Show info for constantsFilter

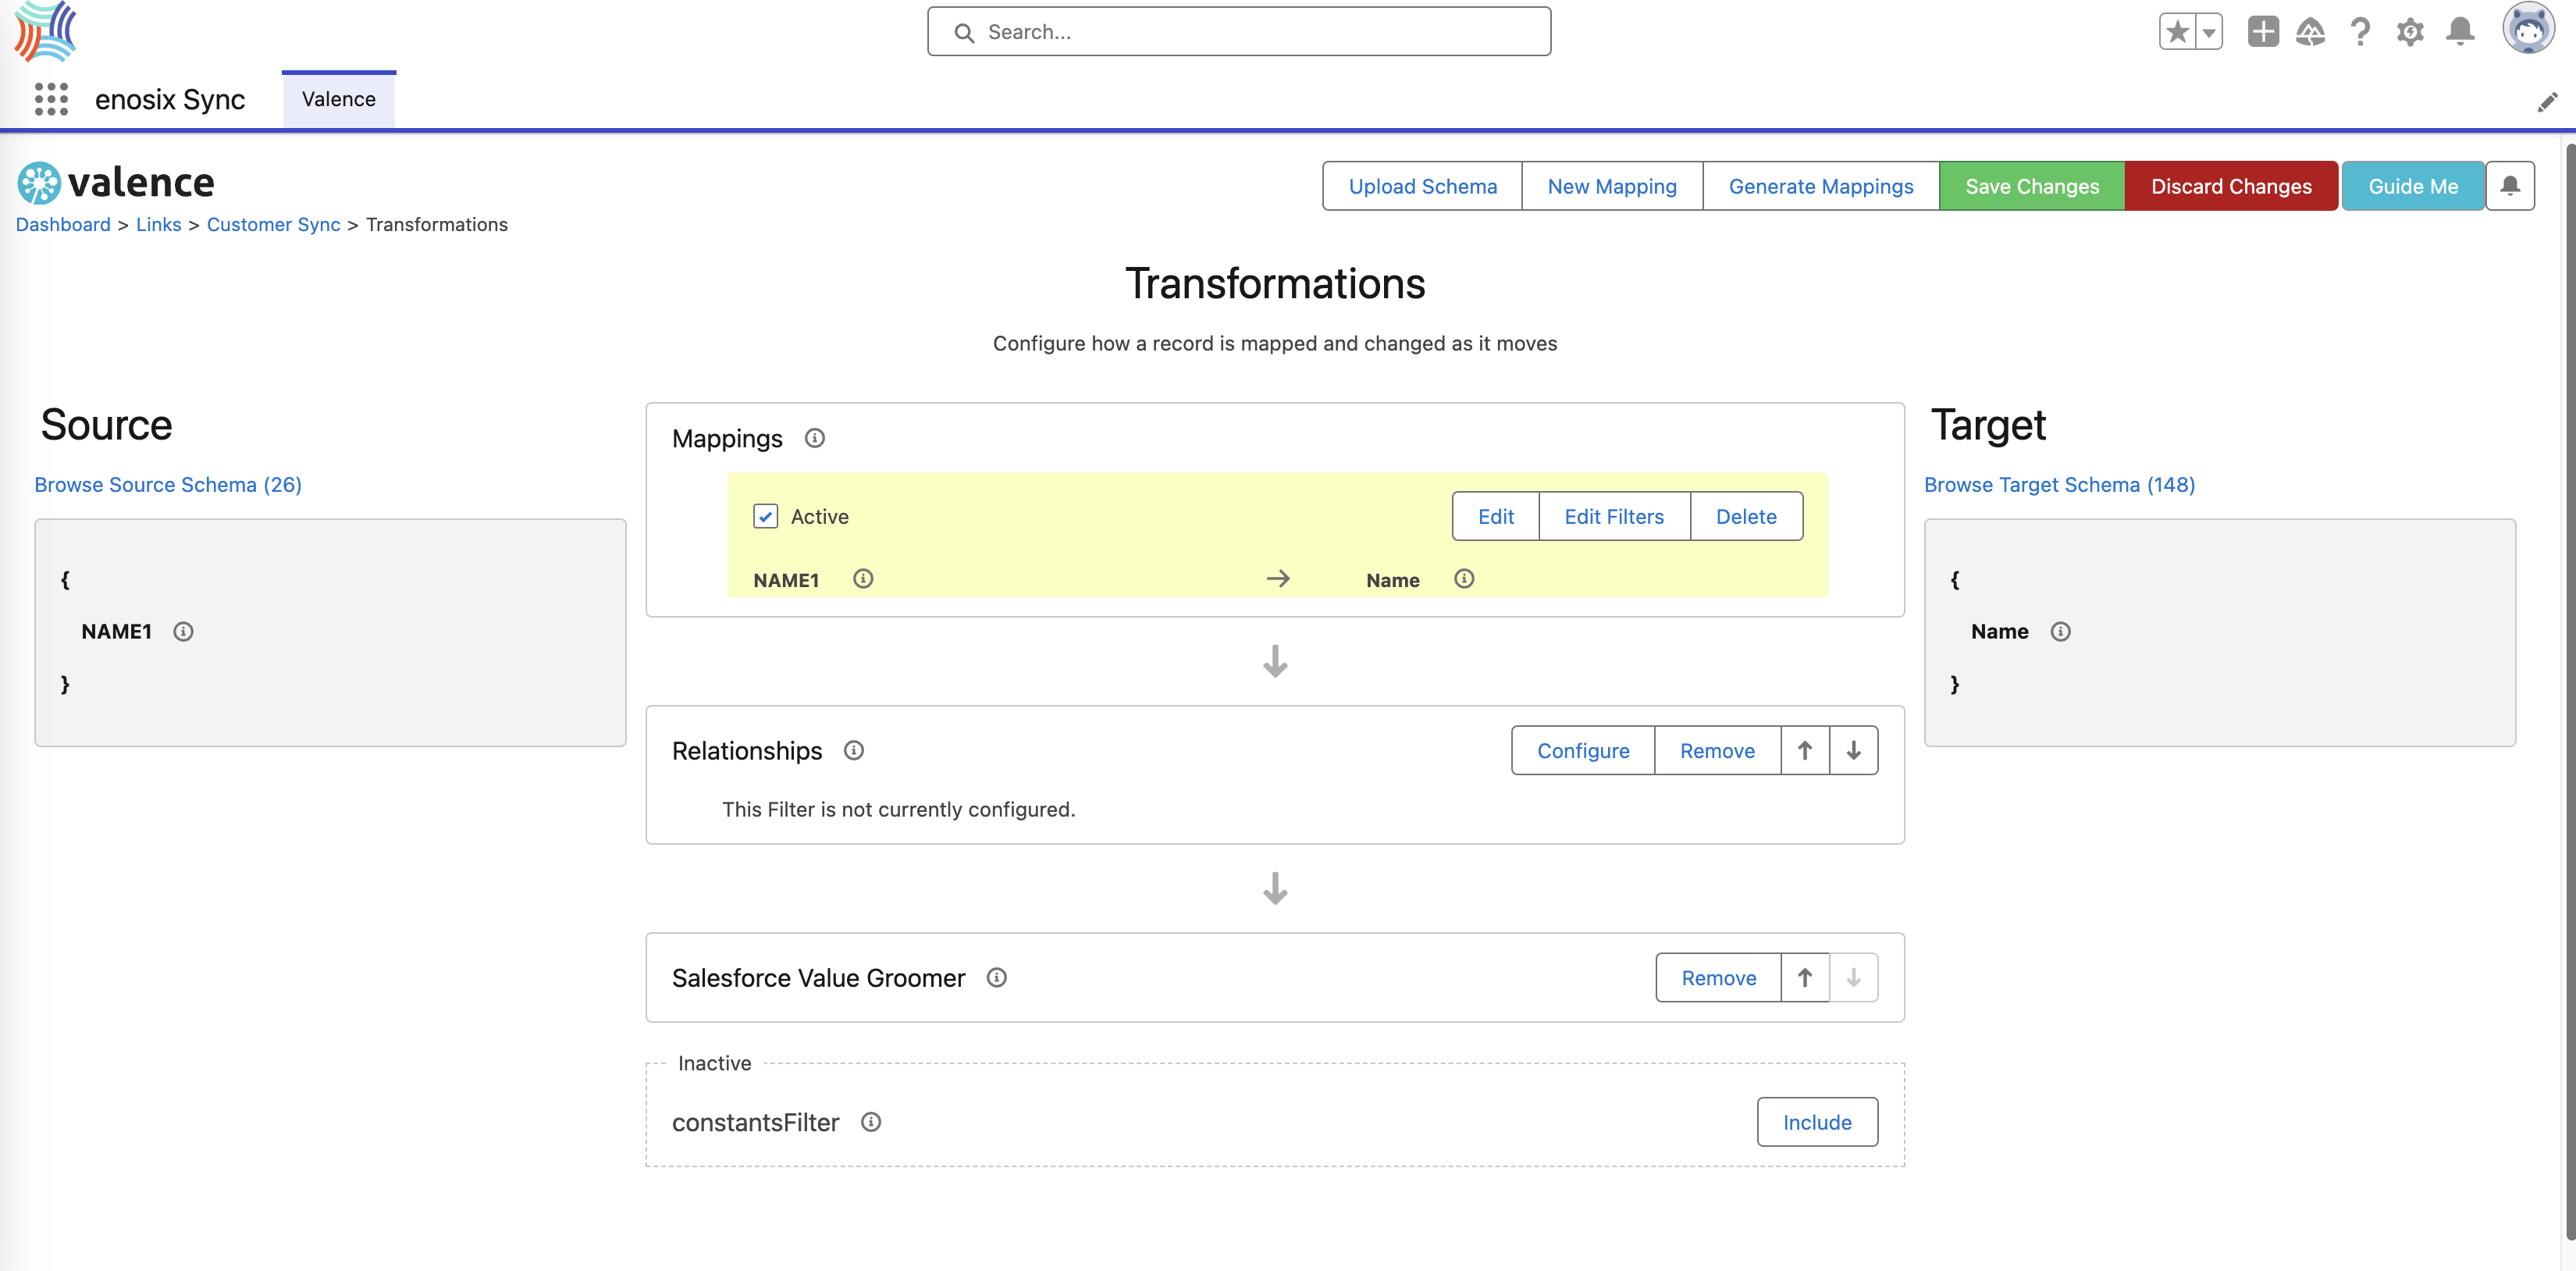point(871,1122)
